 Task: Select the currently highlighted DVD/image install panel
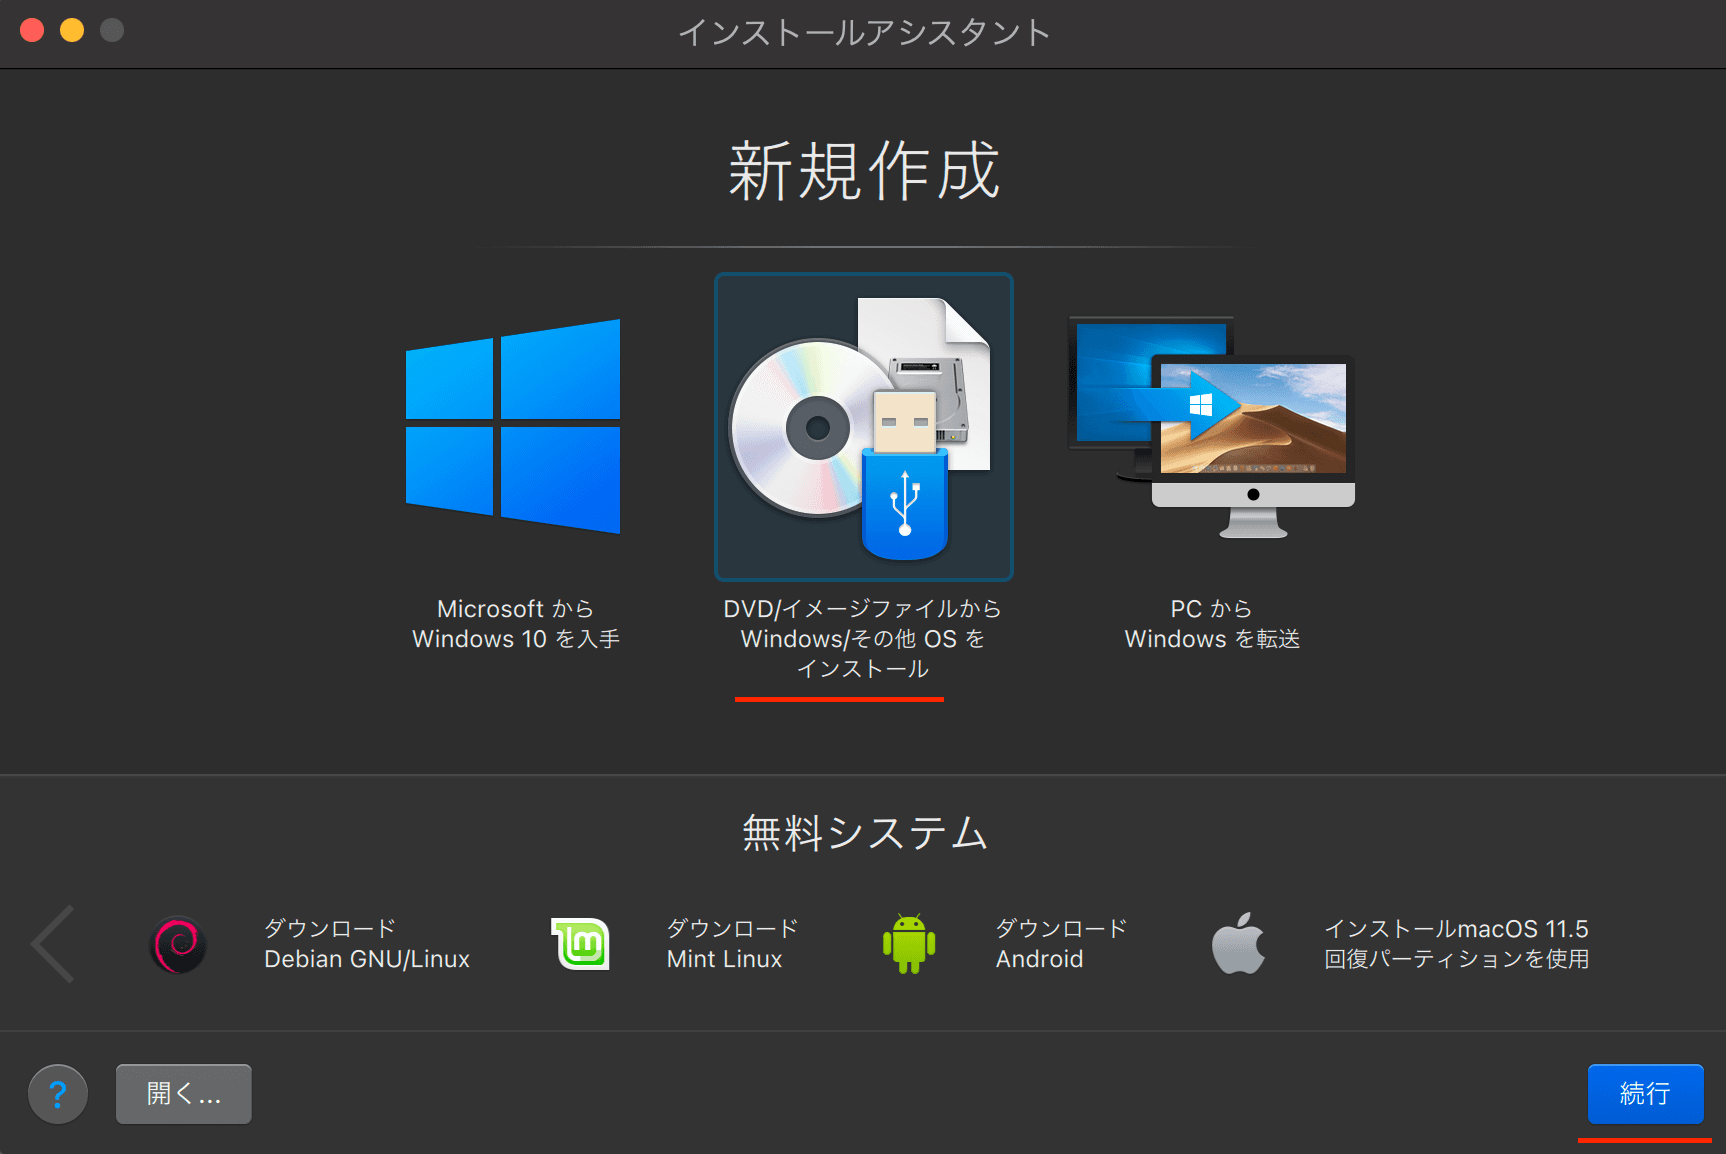[x=863, y=426]
